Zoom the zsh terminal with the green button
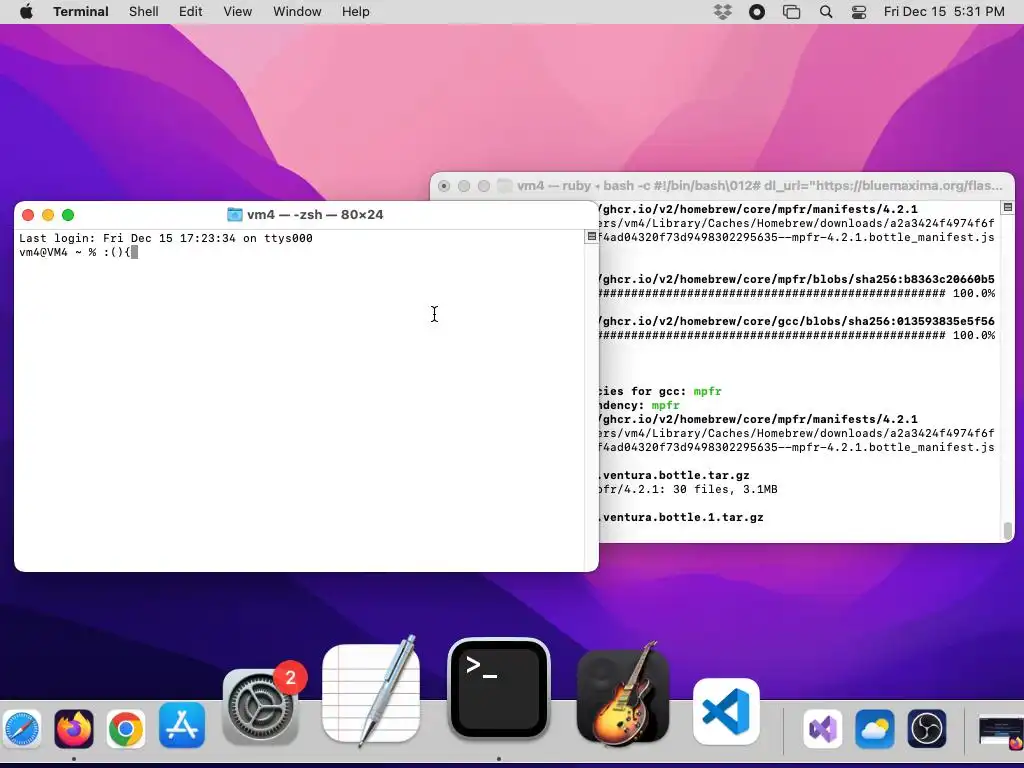The width and height of the screenshot is (1024, 768). [68, 215]
